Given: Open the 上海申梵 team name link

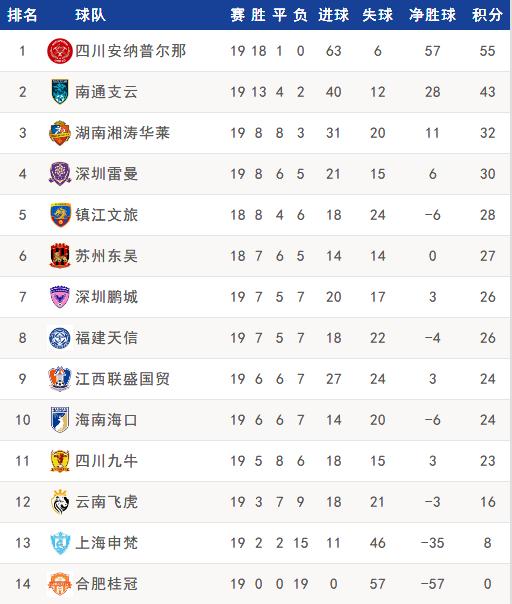Looking at the screenshot, I should (106, 543).
